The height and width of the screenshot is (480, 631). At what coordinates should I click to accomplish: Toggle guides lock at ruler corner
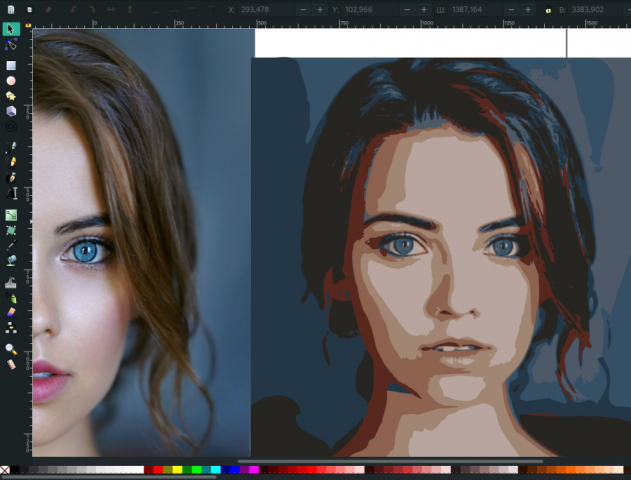28,25
